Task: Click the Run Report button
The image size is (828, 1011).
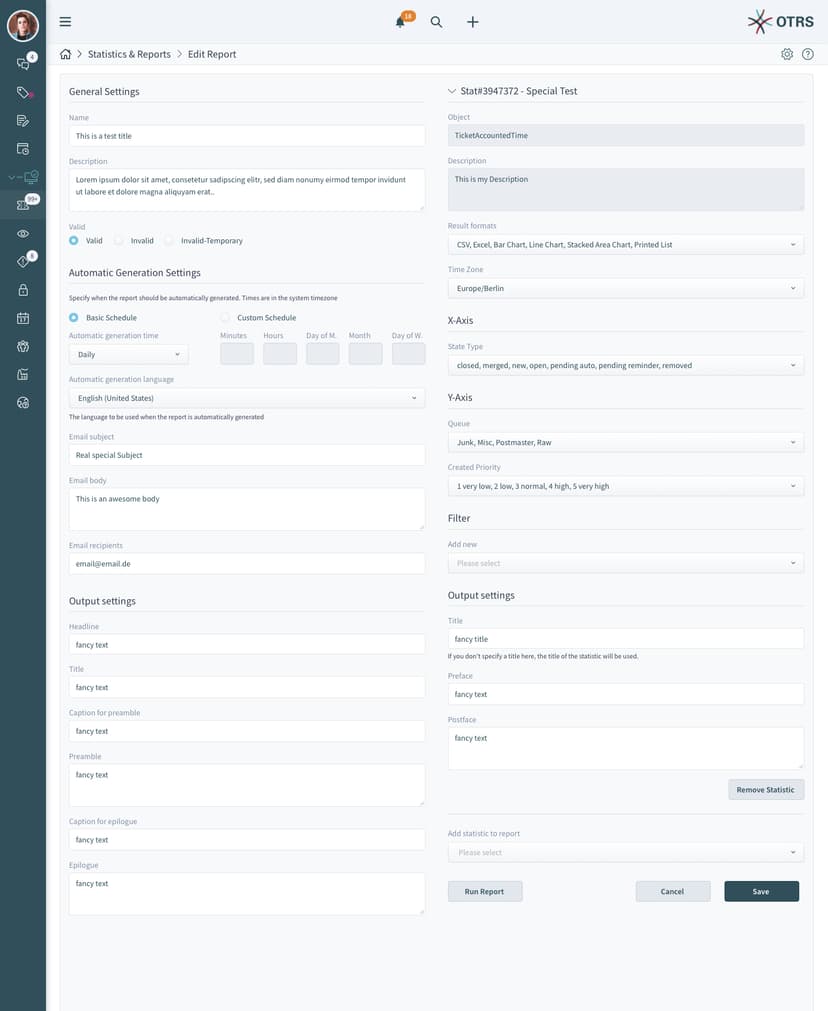Action: [x=485, y=891]
